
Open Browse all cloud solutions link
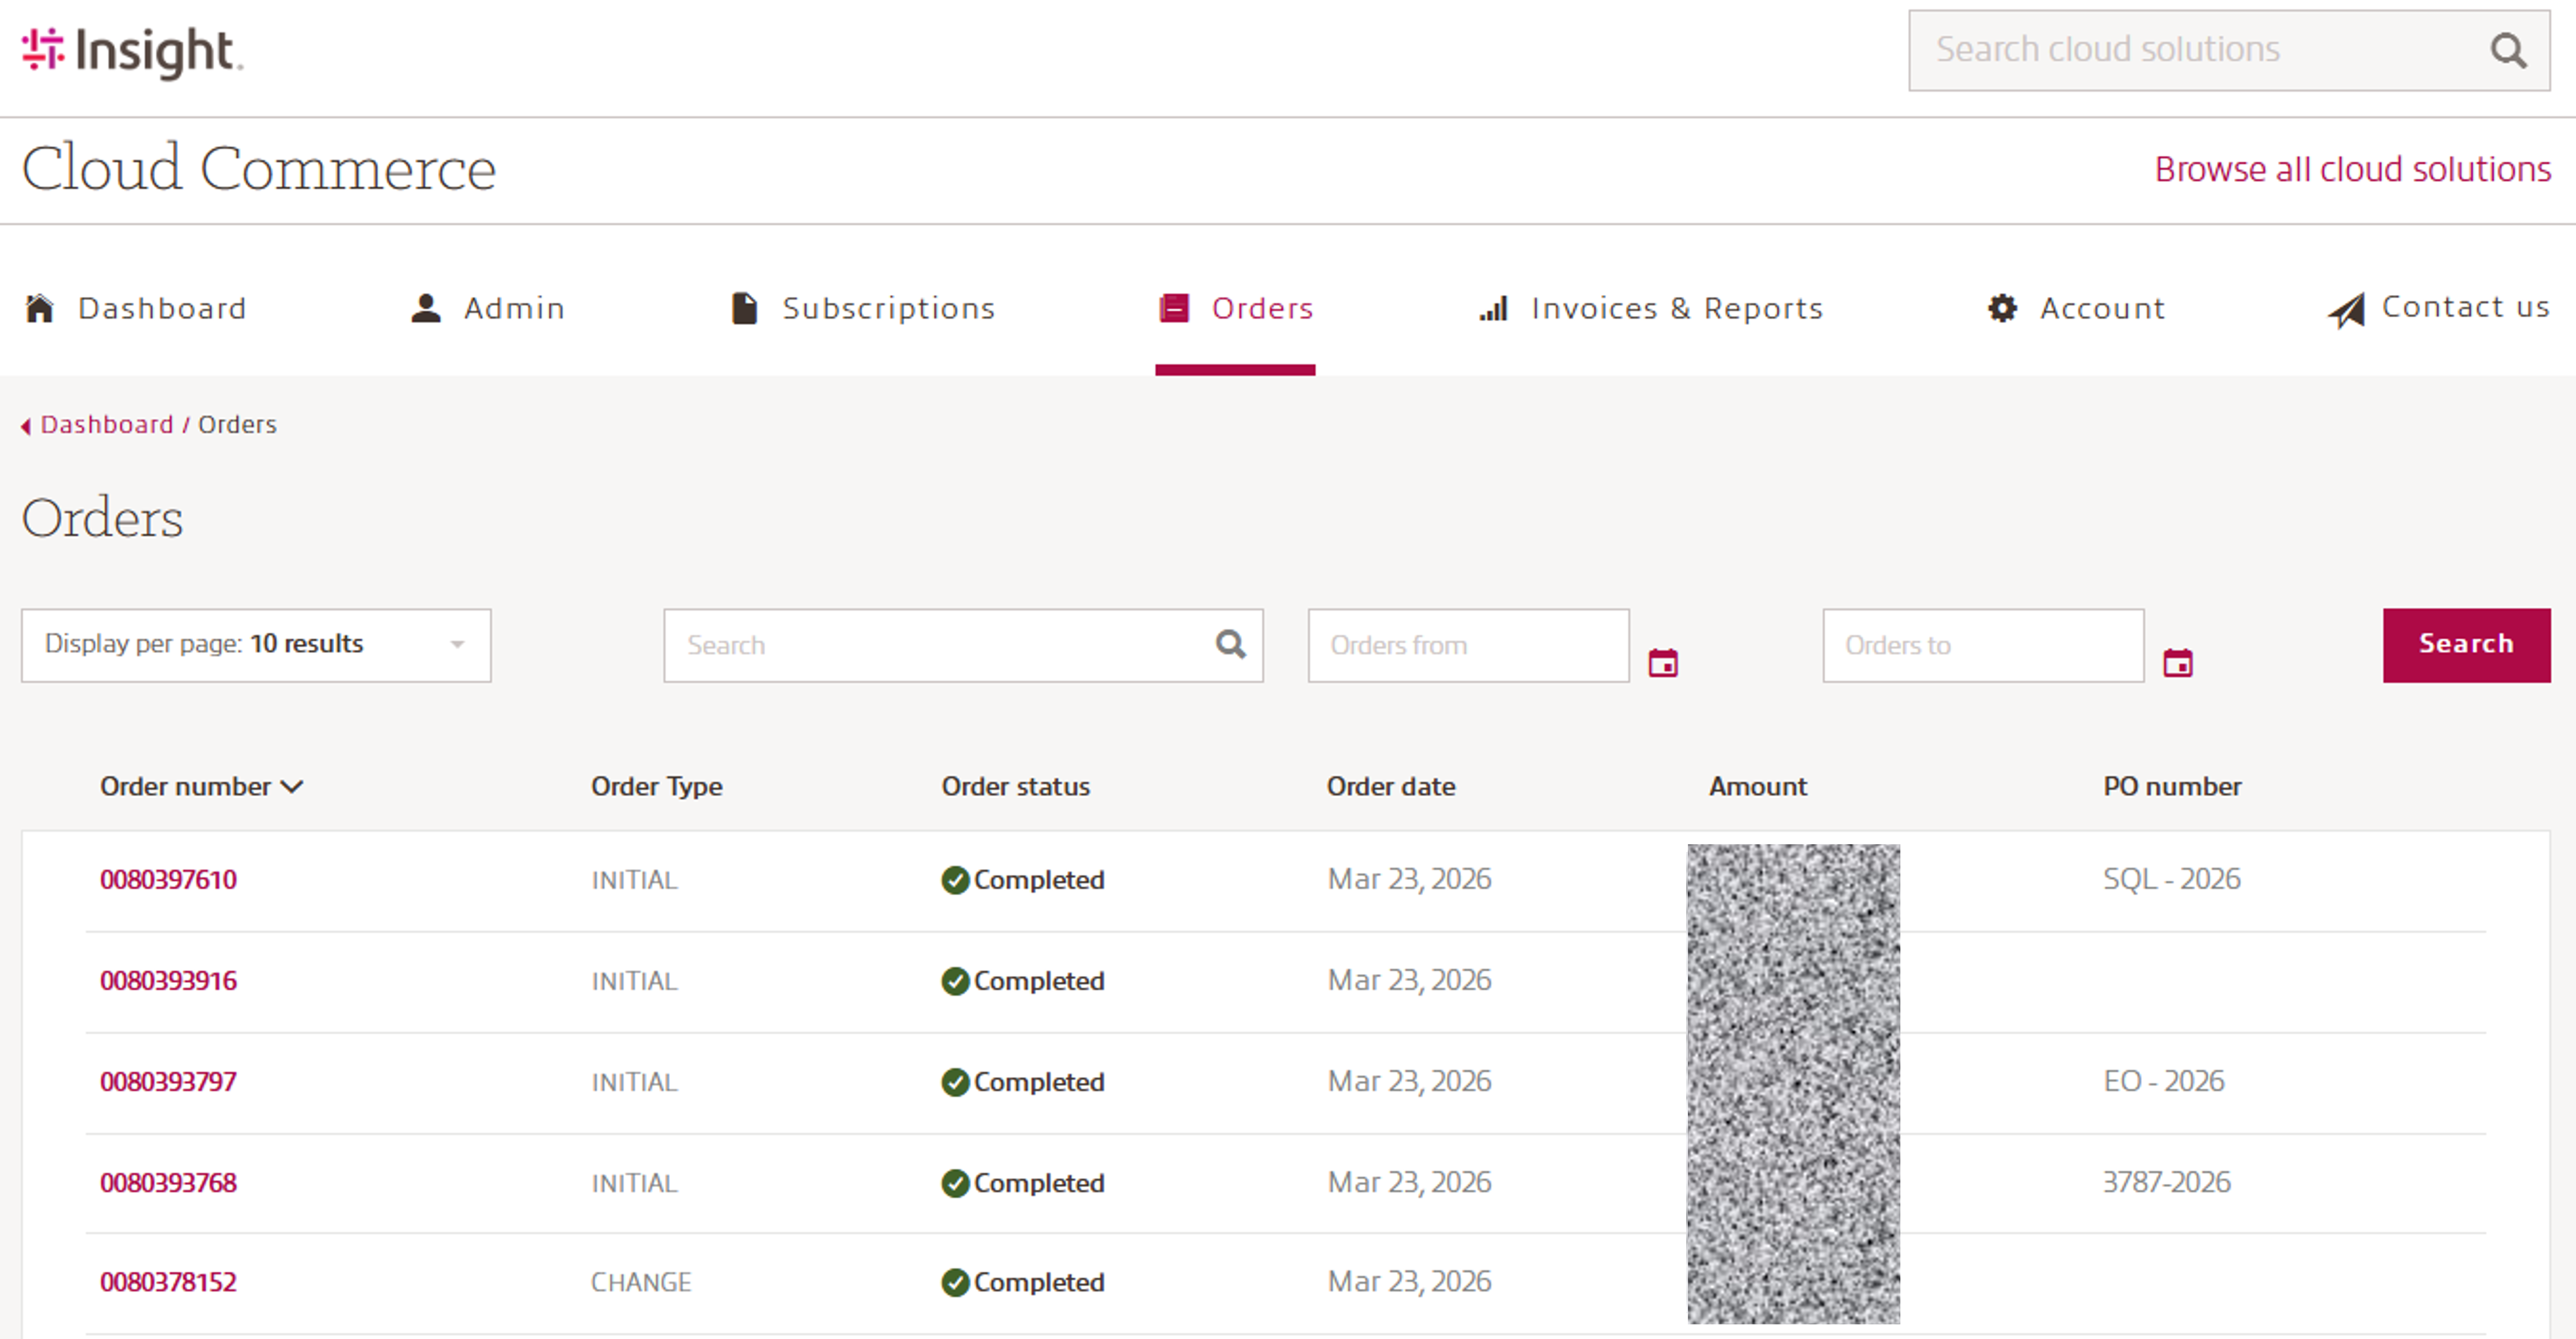2352,169
